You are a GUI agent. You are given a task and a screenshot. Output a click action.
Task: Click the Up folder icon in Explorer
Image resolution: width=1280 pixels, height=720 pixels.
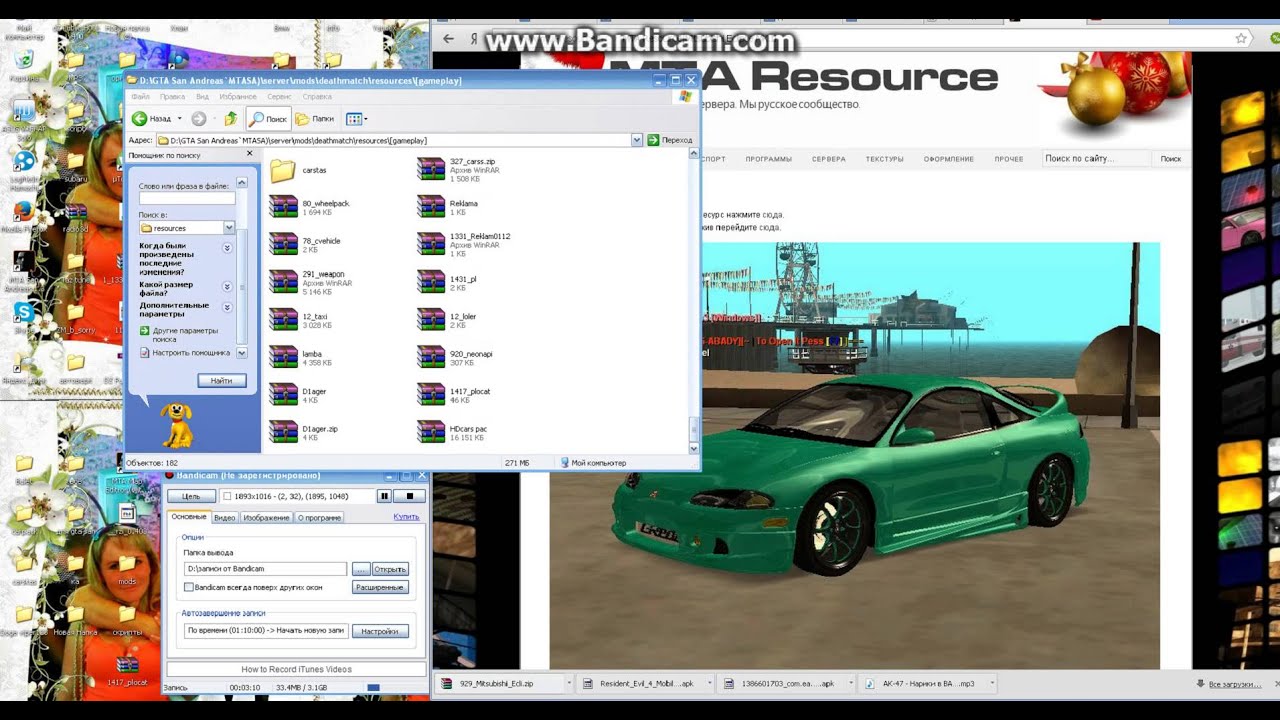pyautogui.click(x=231, y=119)
